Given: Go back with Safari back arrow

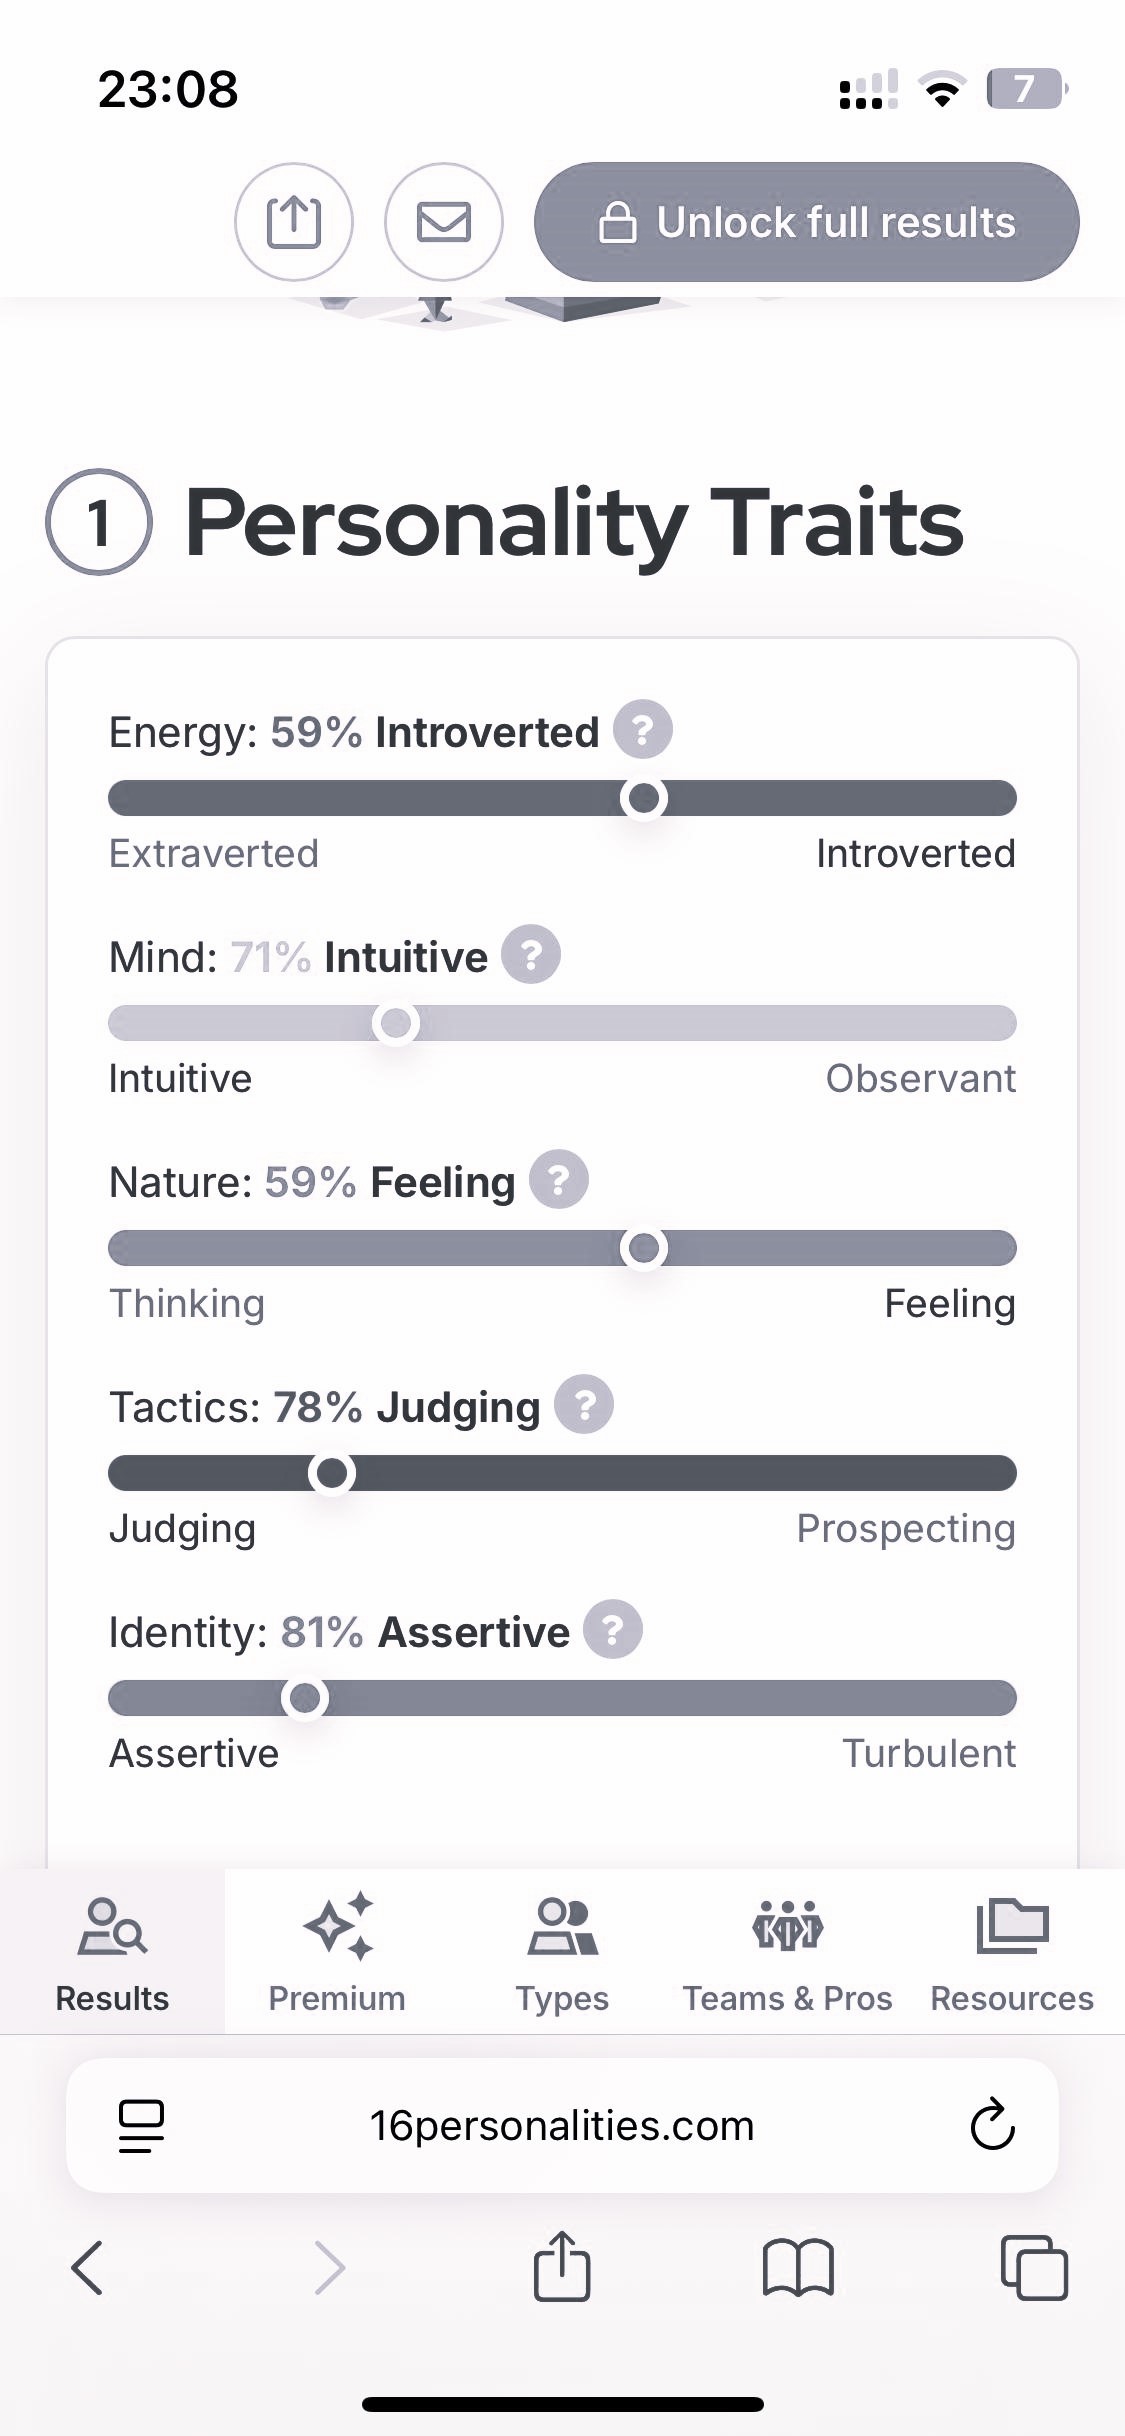Looking at the screenshot, I should [88, 2266].
